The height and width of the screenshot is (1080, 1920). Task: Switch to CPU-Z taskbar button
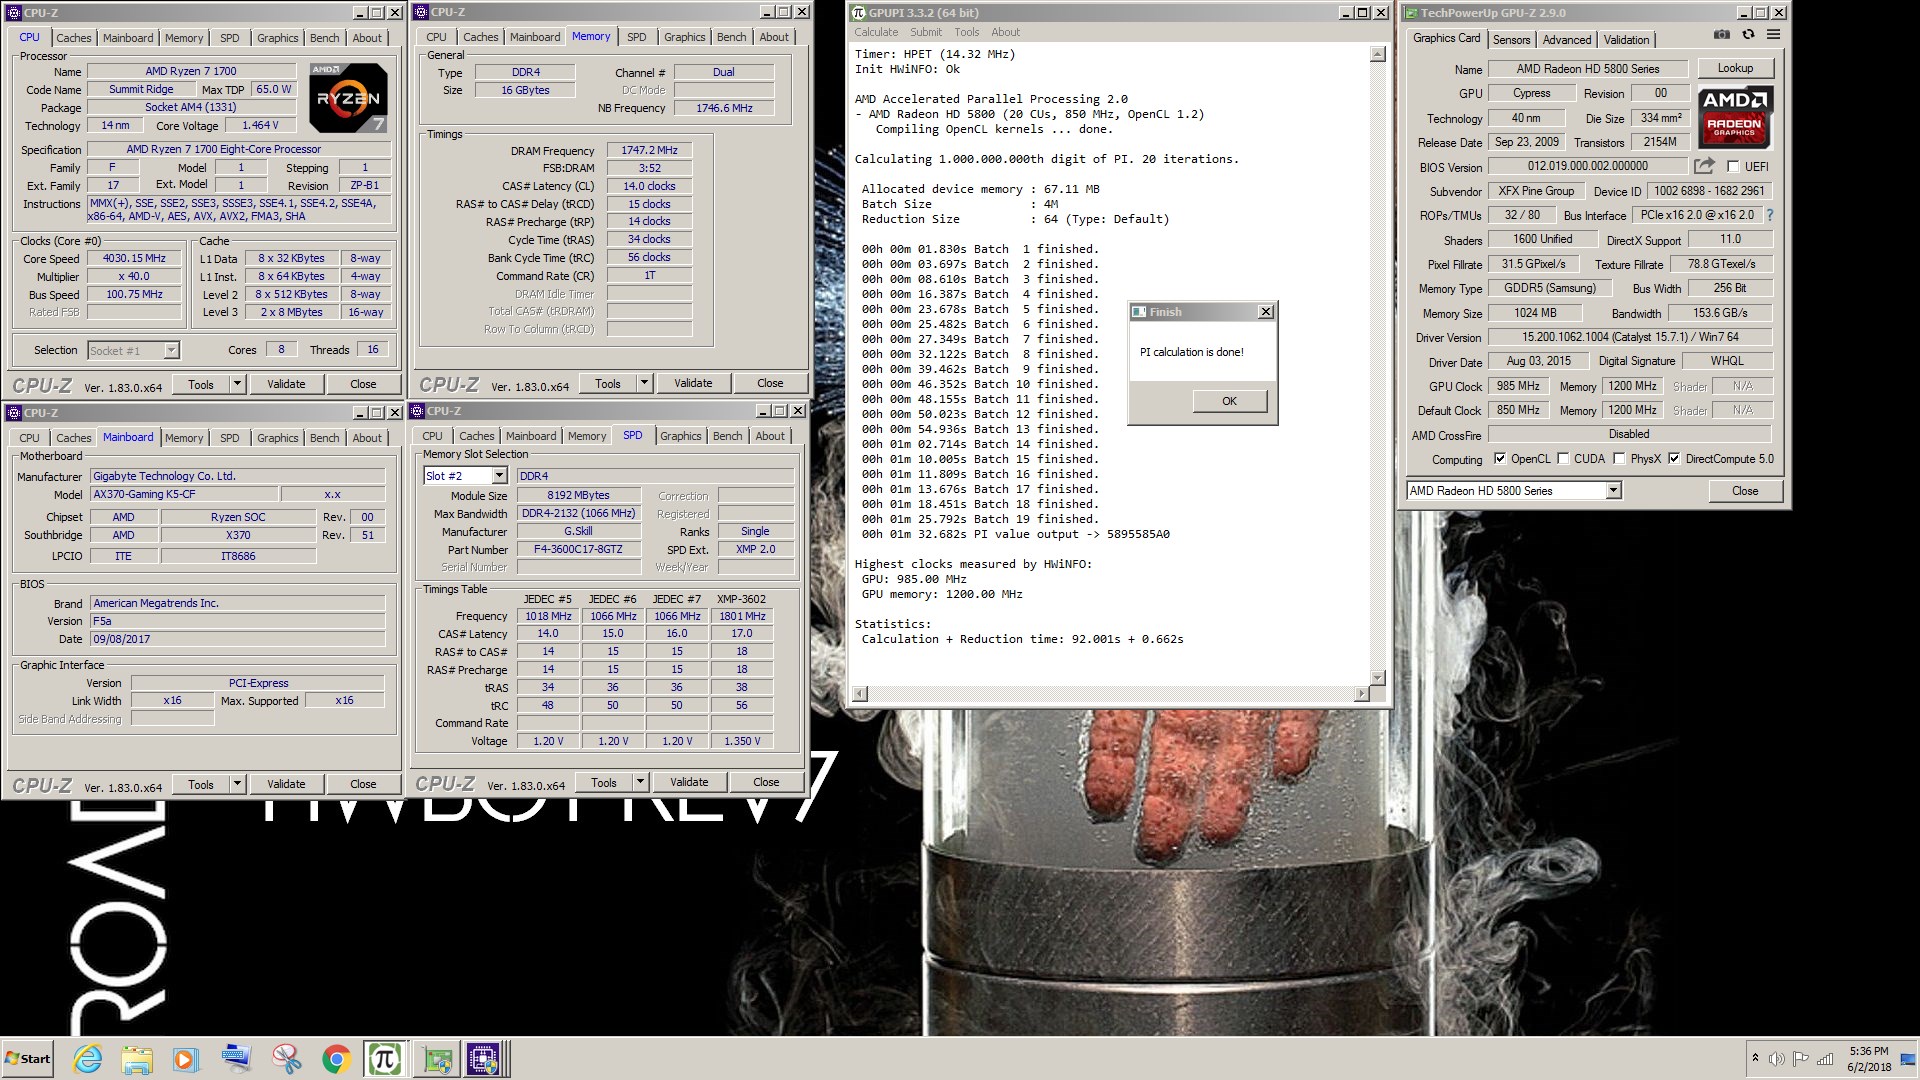pyautogui.click(x=484, y=1059)
